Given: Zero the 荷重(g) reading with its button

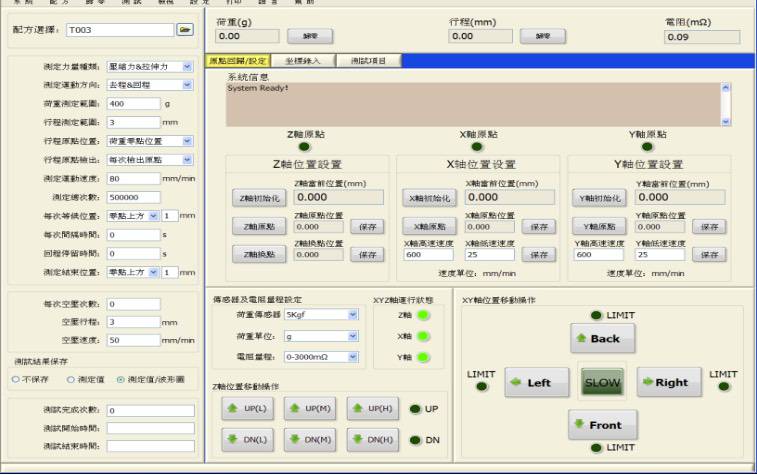Looking at the screenshot, I should (310, 36).
